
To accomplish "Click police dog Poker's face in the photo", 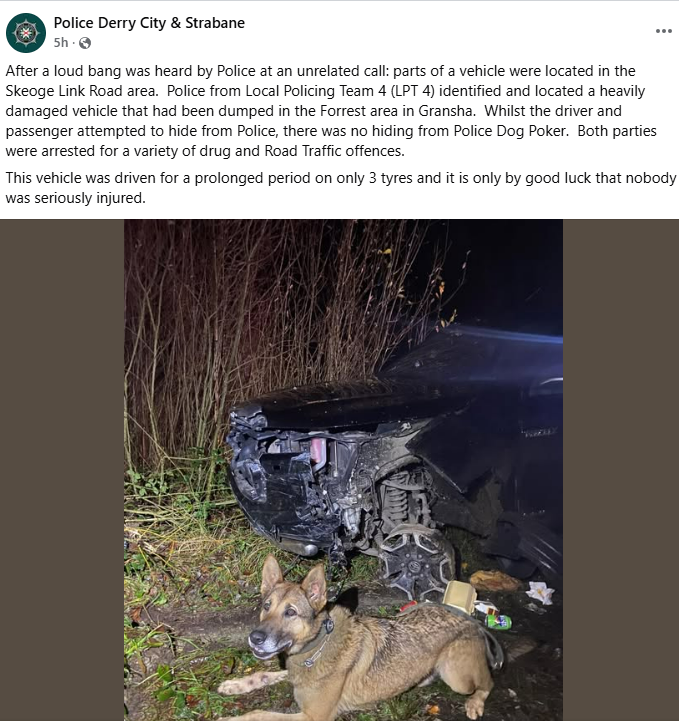I will pos(278,616).
